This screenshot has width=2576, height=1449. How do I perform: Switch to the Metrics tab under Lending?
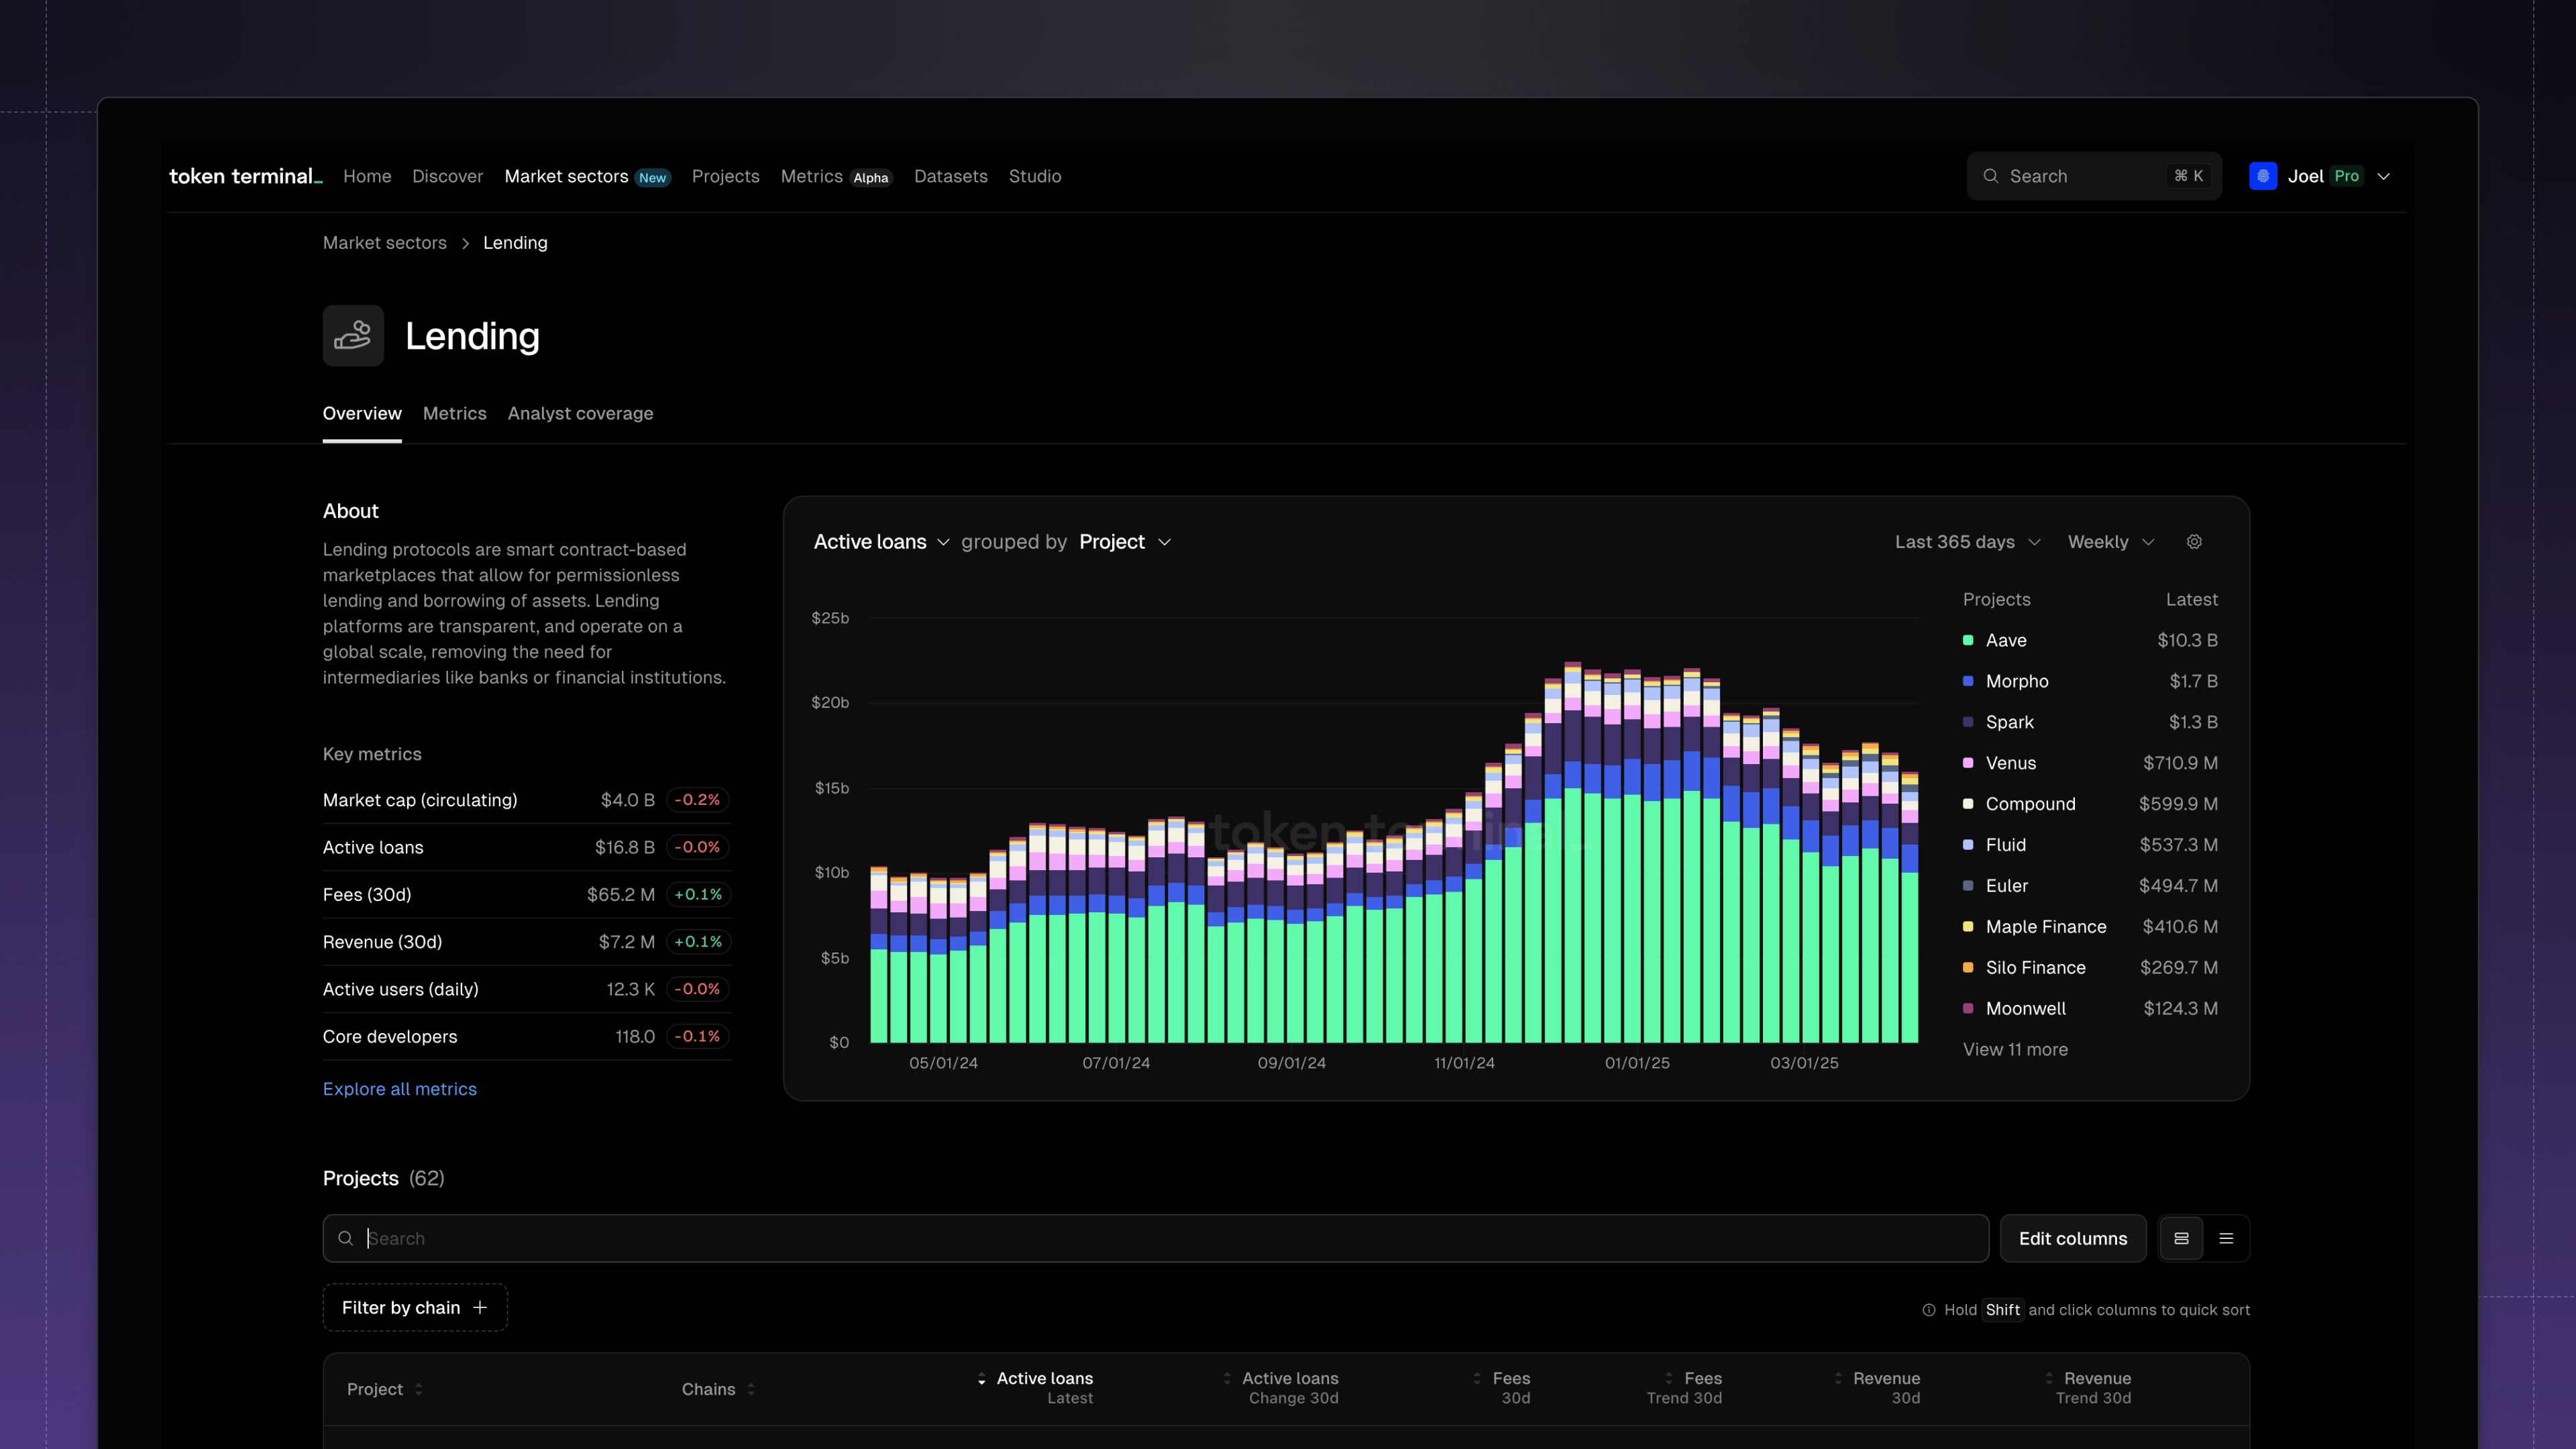pyautogui.click(x=454, y=413)
